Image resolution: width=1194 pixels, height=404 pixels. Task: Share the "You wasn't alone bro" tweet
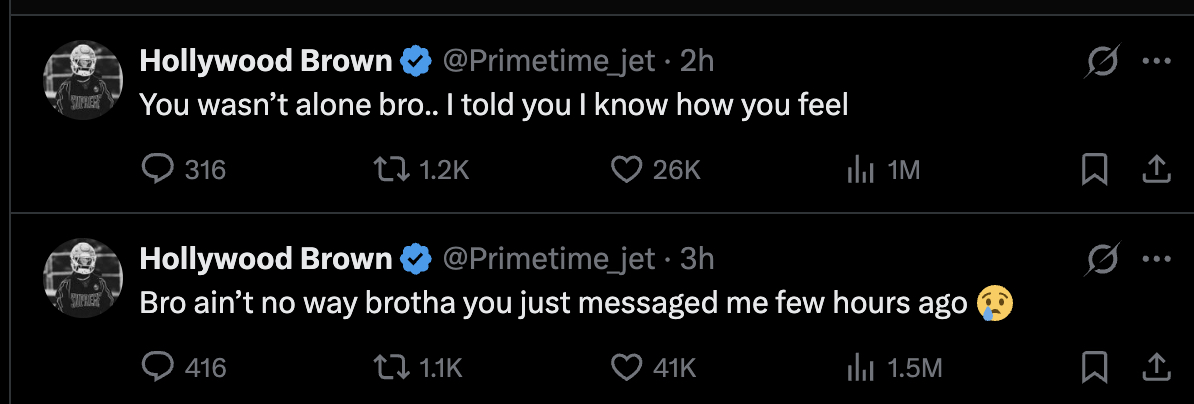[x=1156, y=171]
